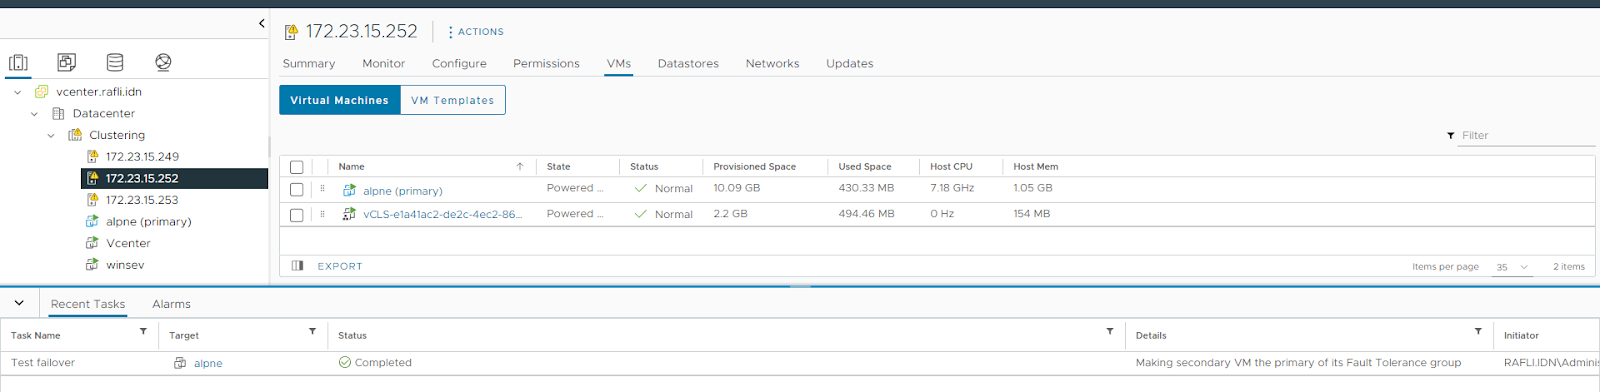Open the Networking inventory icon

pyautogui.click(x=163, y=62)
